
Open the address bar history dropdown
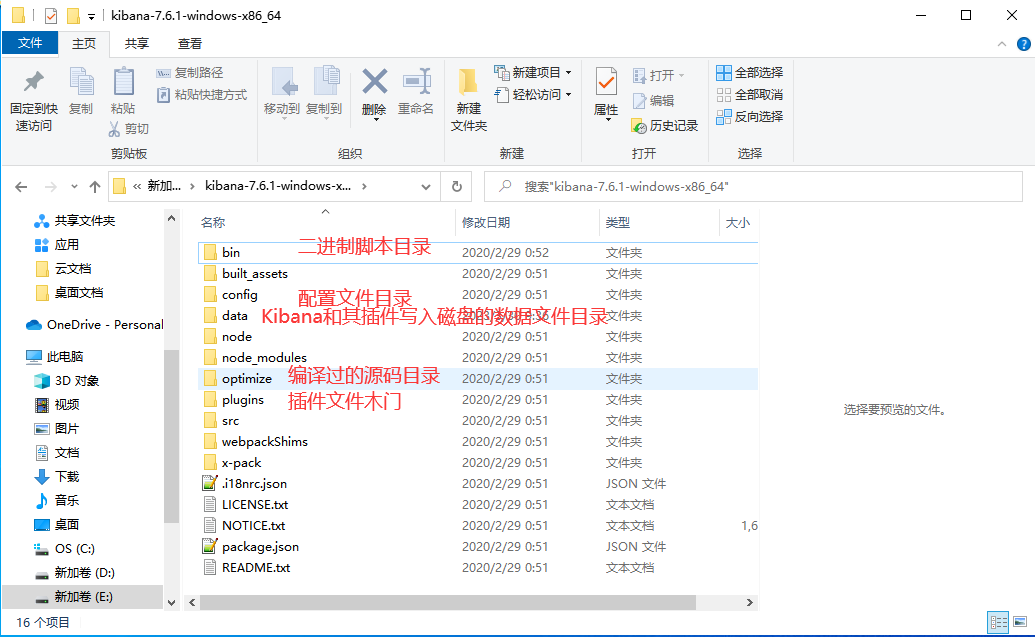pos(426,187)
